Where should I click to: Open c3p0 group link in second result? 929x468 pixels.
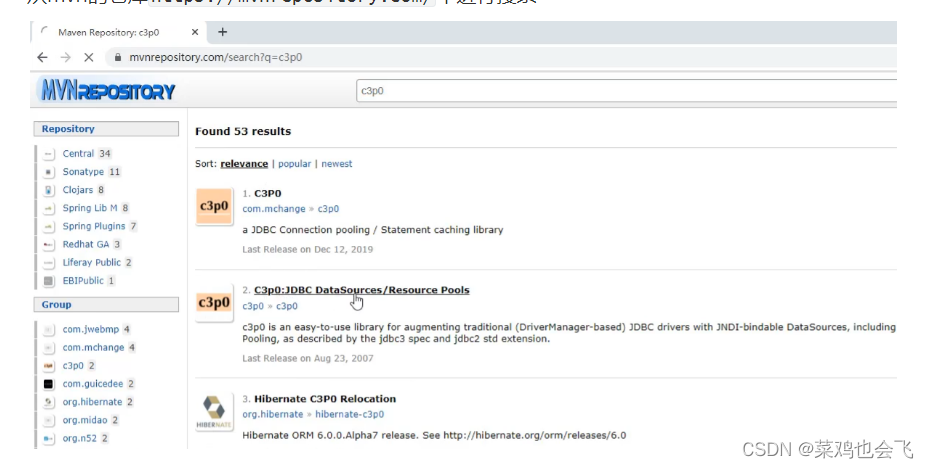(x=253, y=306)
